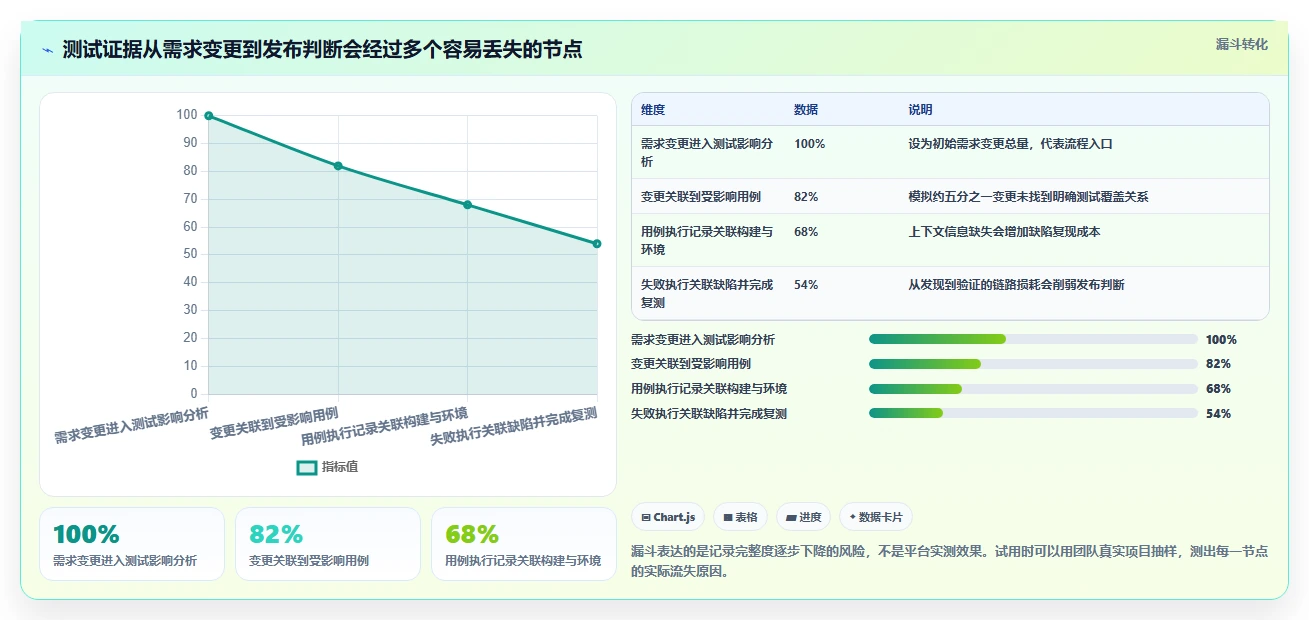This screenshot has height=620, width=1309.
Task: Click the 82% value in the table
Action: tap(806, 197)
